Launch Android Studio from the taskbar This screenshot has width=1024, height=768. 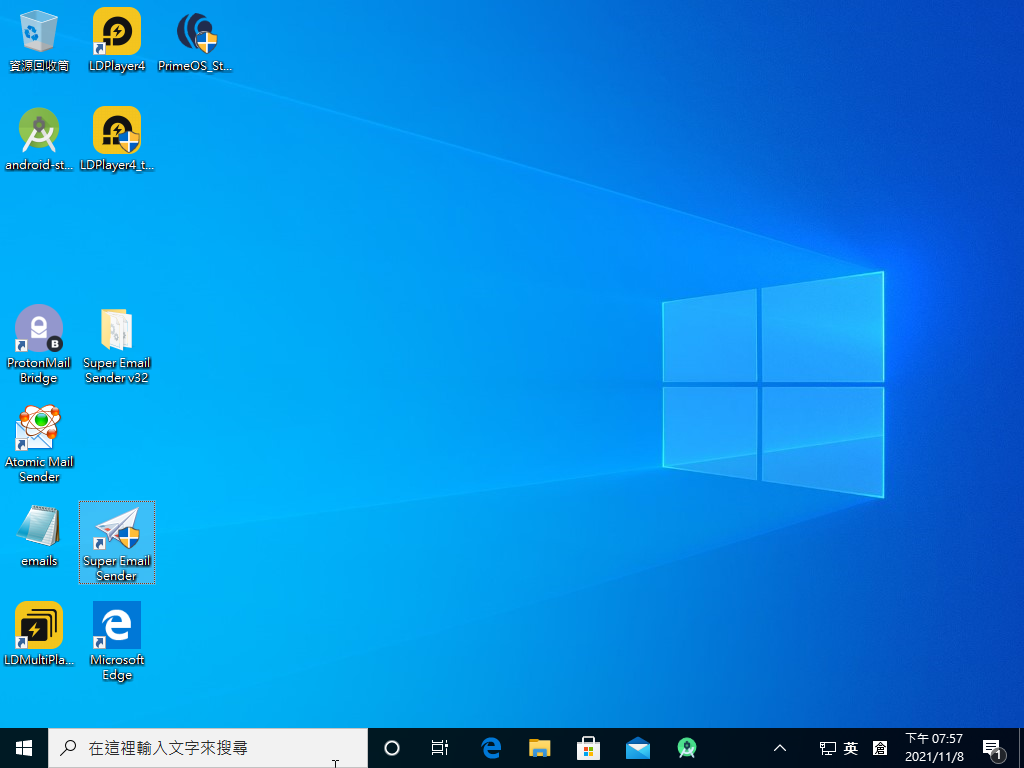pos(687,747)
